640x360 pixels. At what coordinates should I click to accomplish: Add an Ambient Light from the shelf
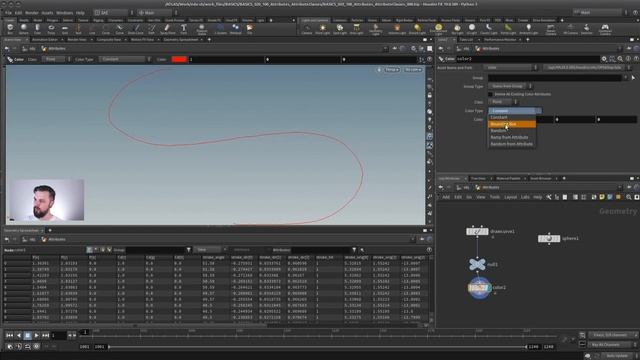point(529,29)
